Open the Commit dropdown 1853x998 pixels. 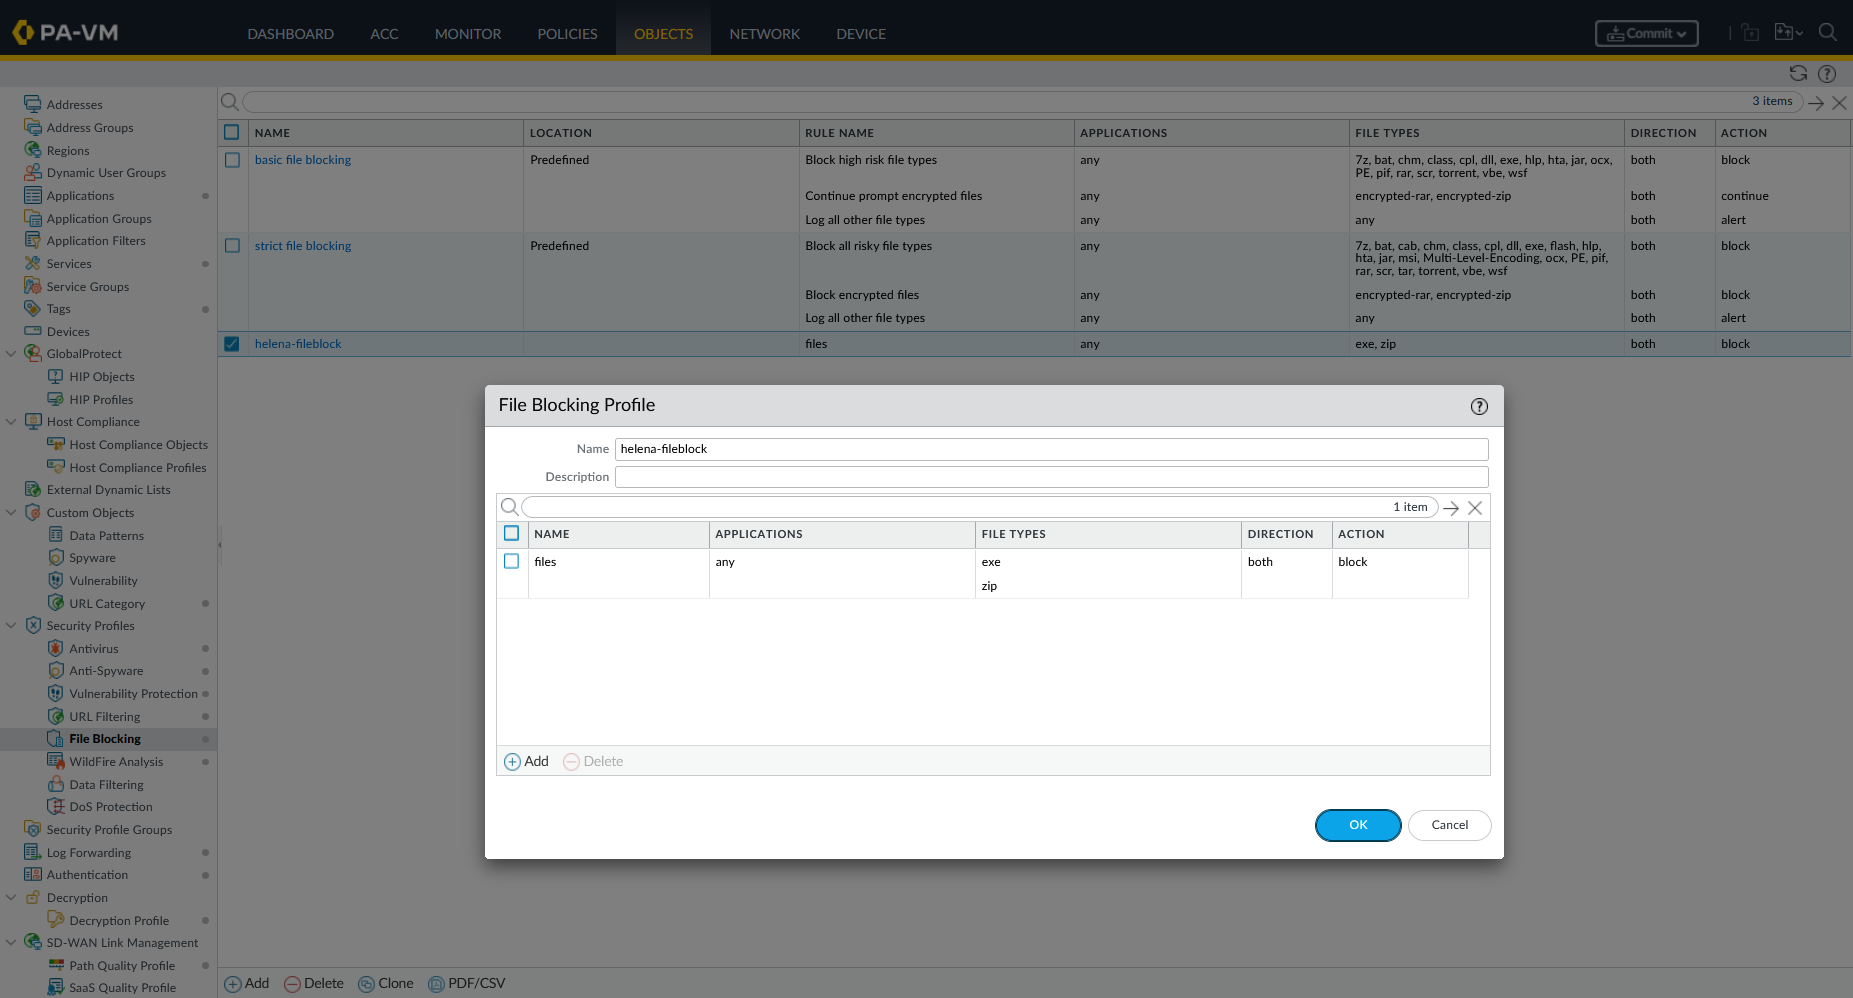pos(1646,33)
